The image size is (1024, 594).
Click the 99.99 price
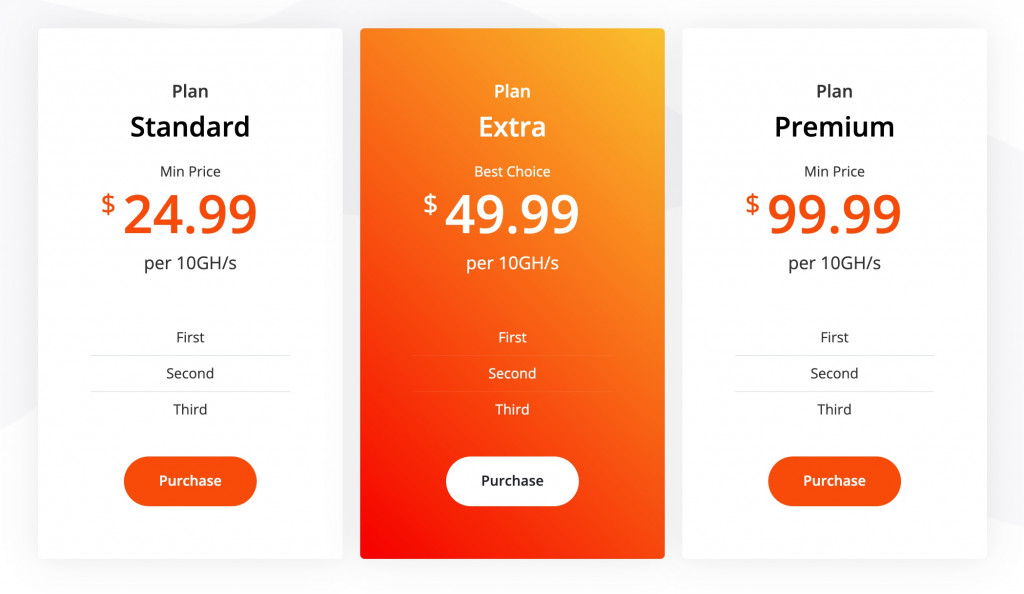point(834,214)
